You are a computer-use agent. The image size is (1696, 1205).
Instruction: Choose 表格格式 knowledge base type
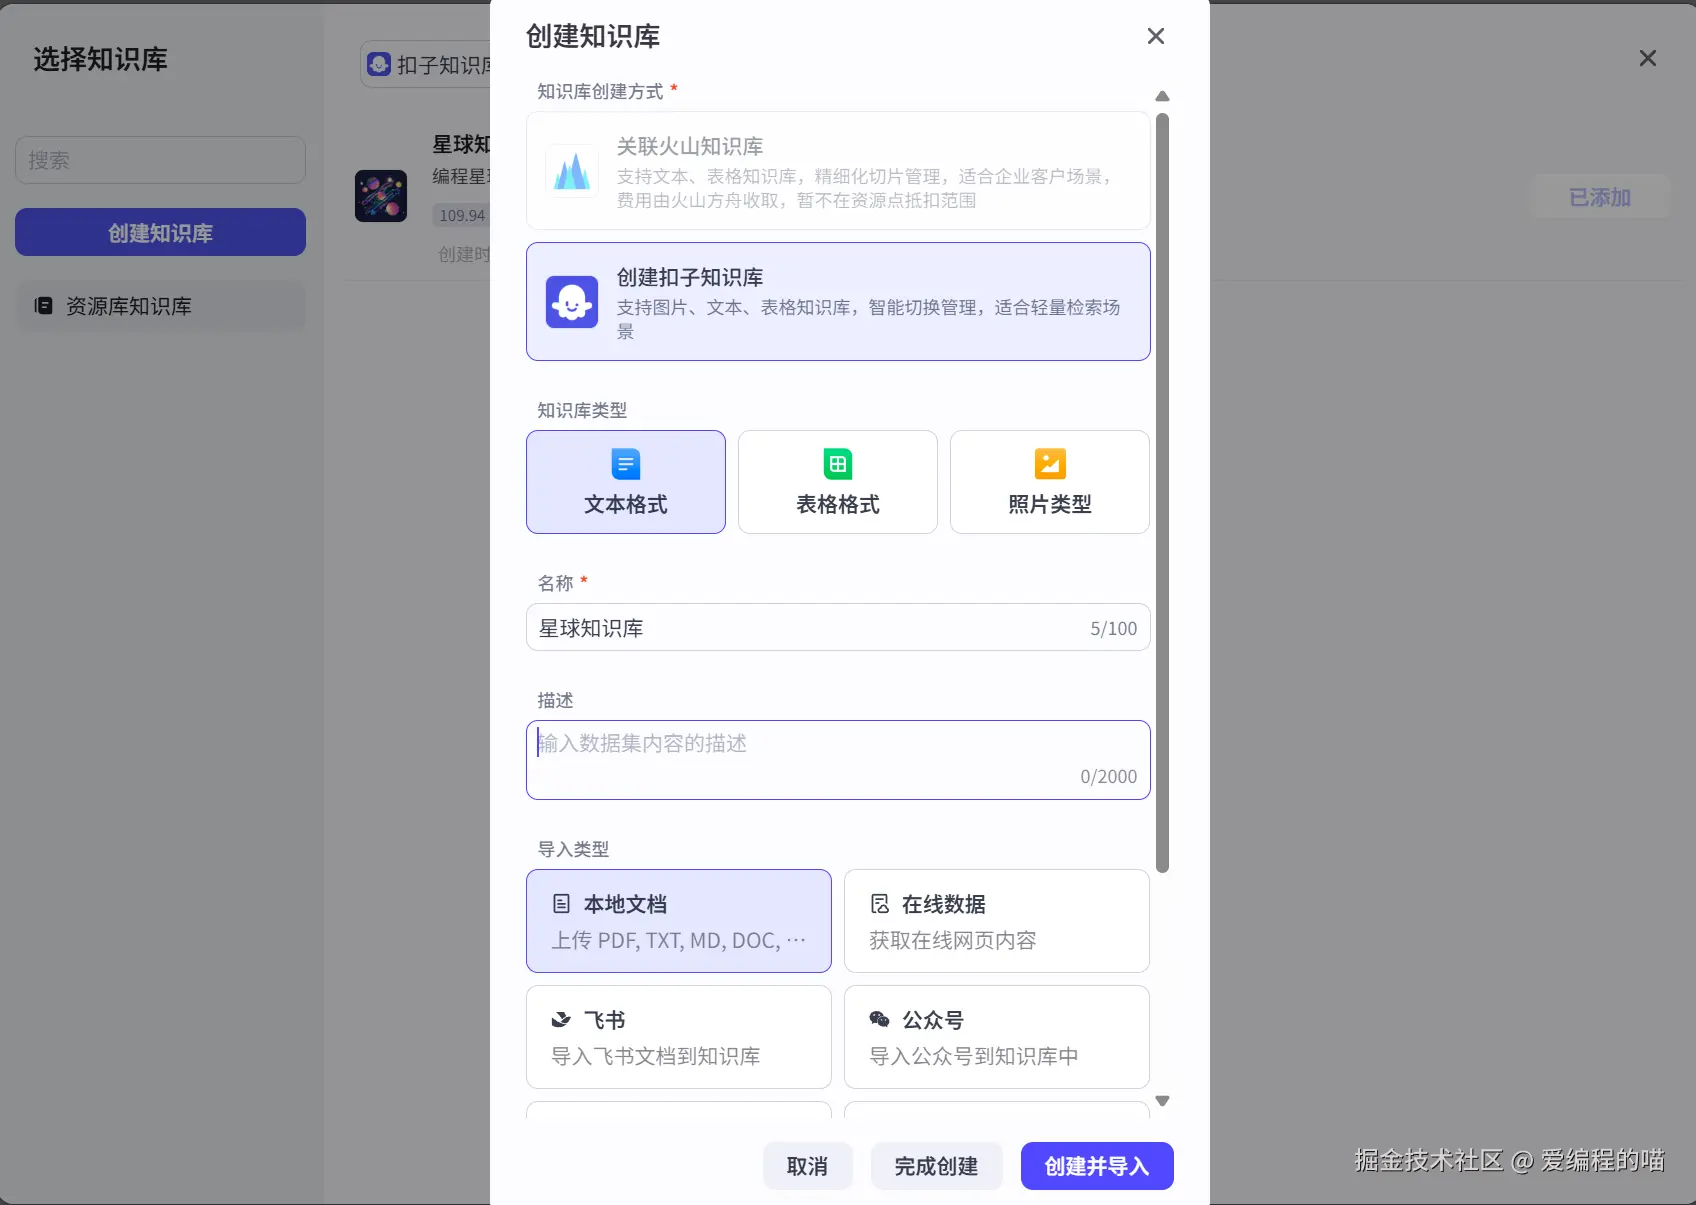click(x=838, y=482)
